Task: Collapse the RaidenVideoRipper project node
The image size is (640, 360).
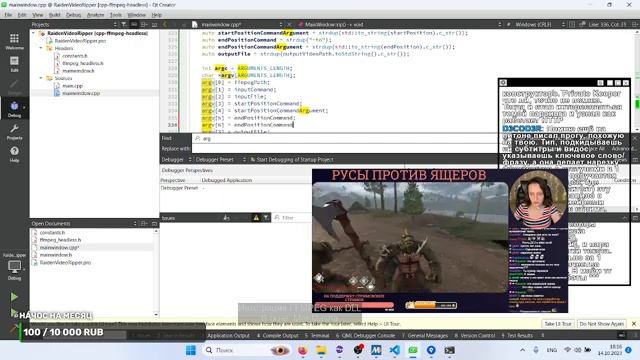Action: pyautogui.click(x=34, y=33)
